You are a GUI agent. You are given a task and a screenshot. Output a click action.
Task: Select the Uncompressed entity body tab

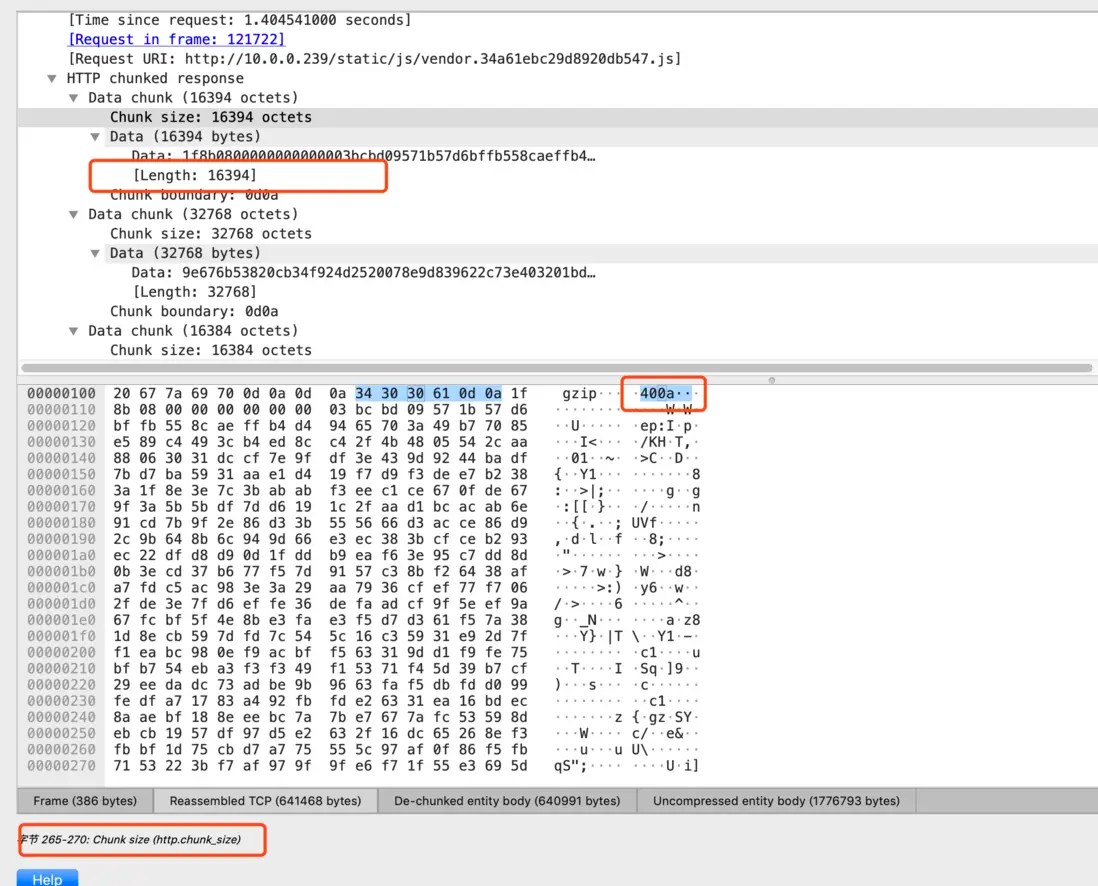tap(776, 800)
